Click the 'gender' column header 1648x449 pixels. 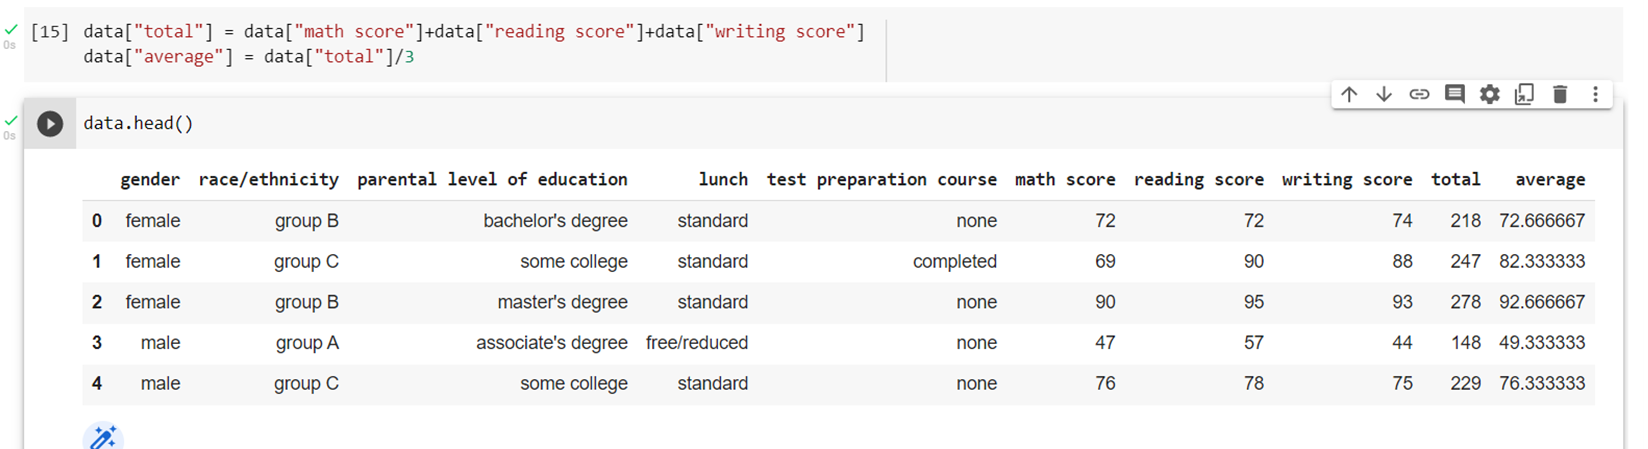pyautogui.click(x=150, y=180)
